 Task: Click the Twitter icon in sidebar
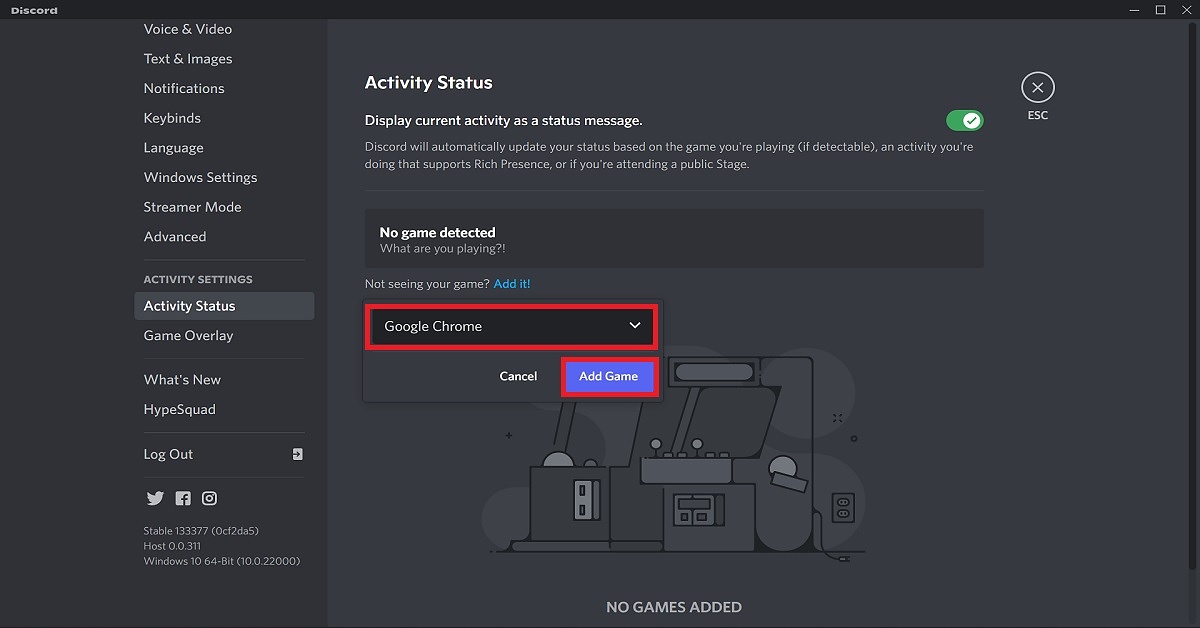coord(155,498)
